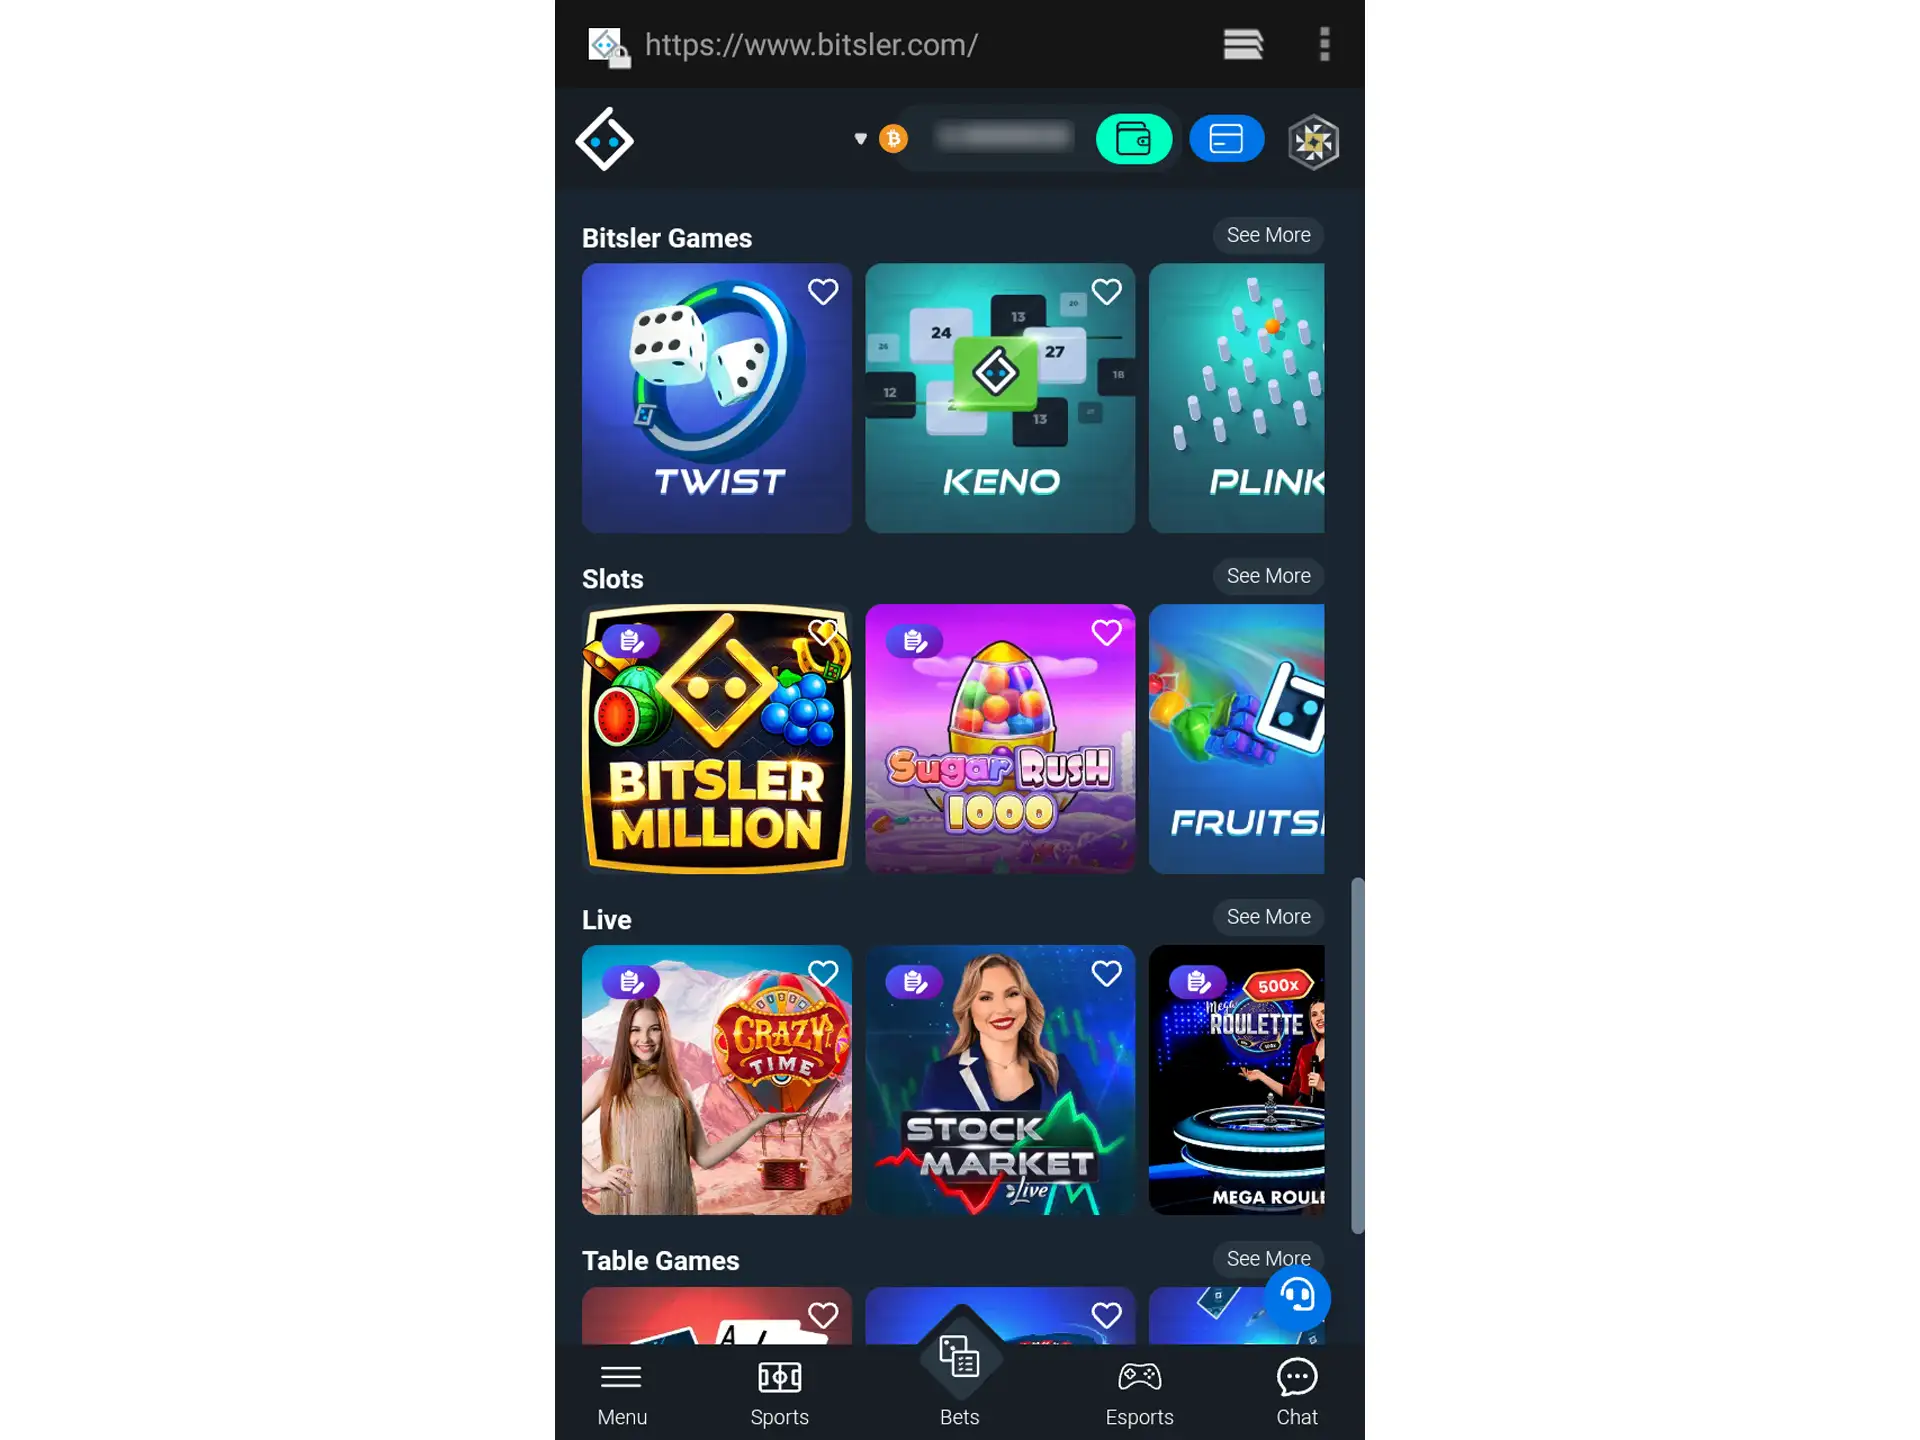Screen dimensions: 1920x1440
Task: Click See More Table Games button
Action: [x=1268, y=1258]
